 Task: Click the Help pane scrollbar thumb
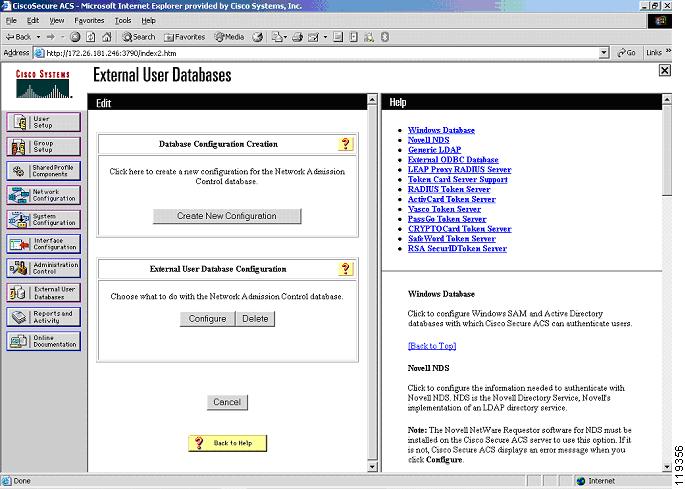[x=667, y=150]
